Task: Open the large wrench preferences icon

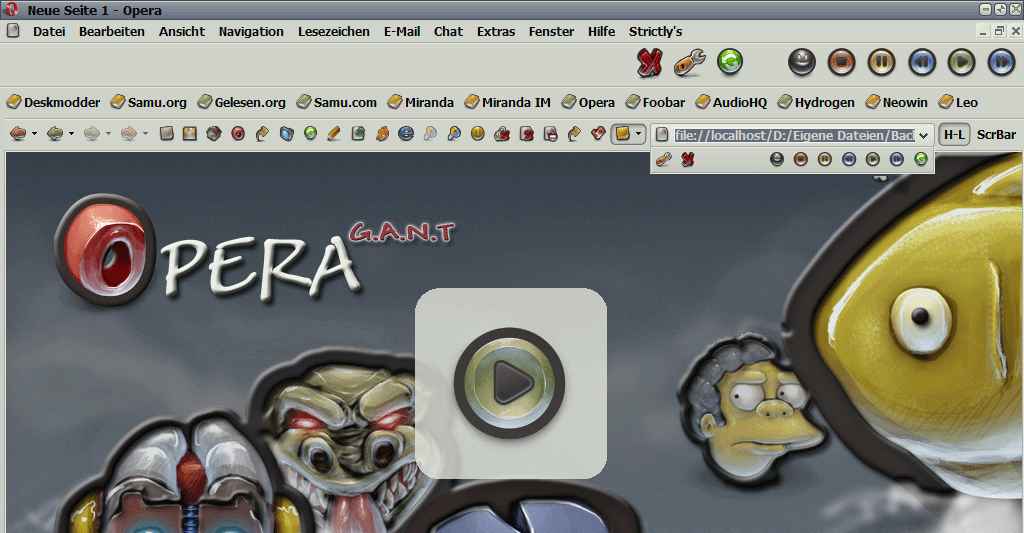Action: tap(690, 63)
